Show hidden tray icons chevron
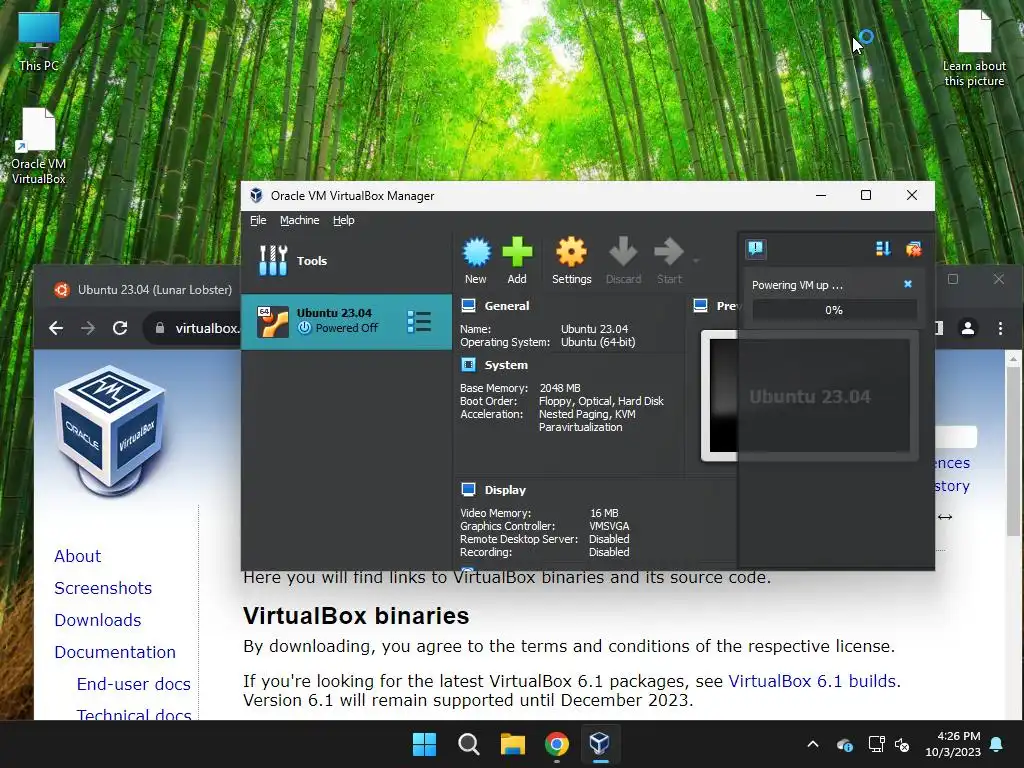This screenshot has height=768, width=1024. (812, 744)
